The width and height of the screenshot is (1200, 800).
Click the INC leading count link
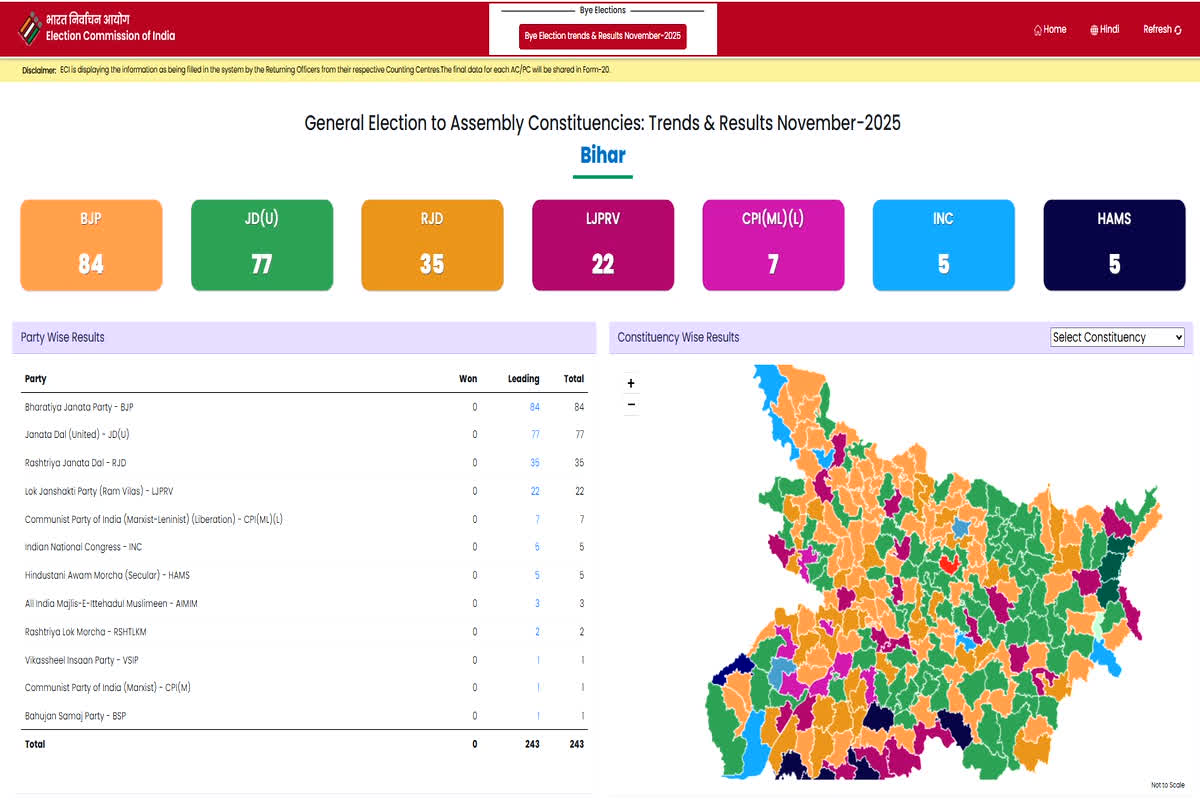click(537, 547)
